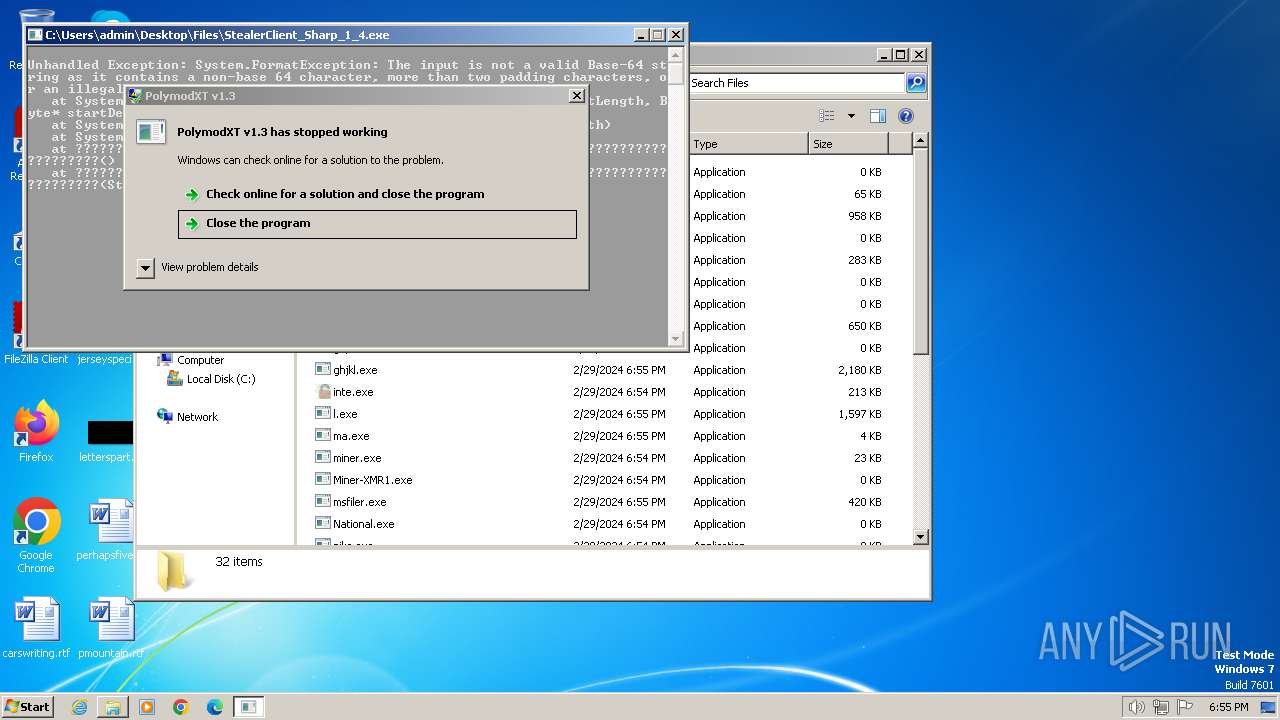Open the Start menu
Image resolution: width=1280 pixels, height=720 pixels.
(27, 706)
